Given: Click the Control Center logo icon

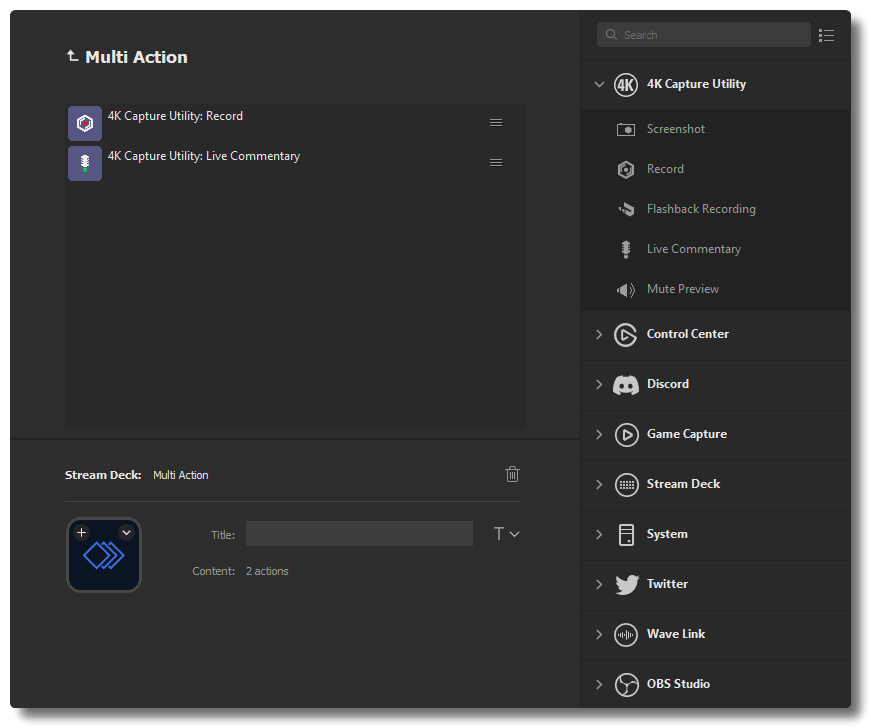Looking at the screenshot, I should (x=625, y=335).
